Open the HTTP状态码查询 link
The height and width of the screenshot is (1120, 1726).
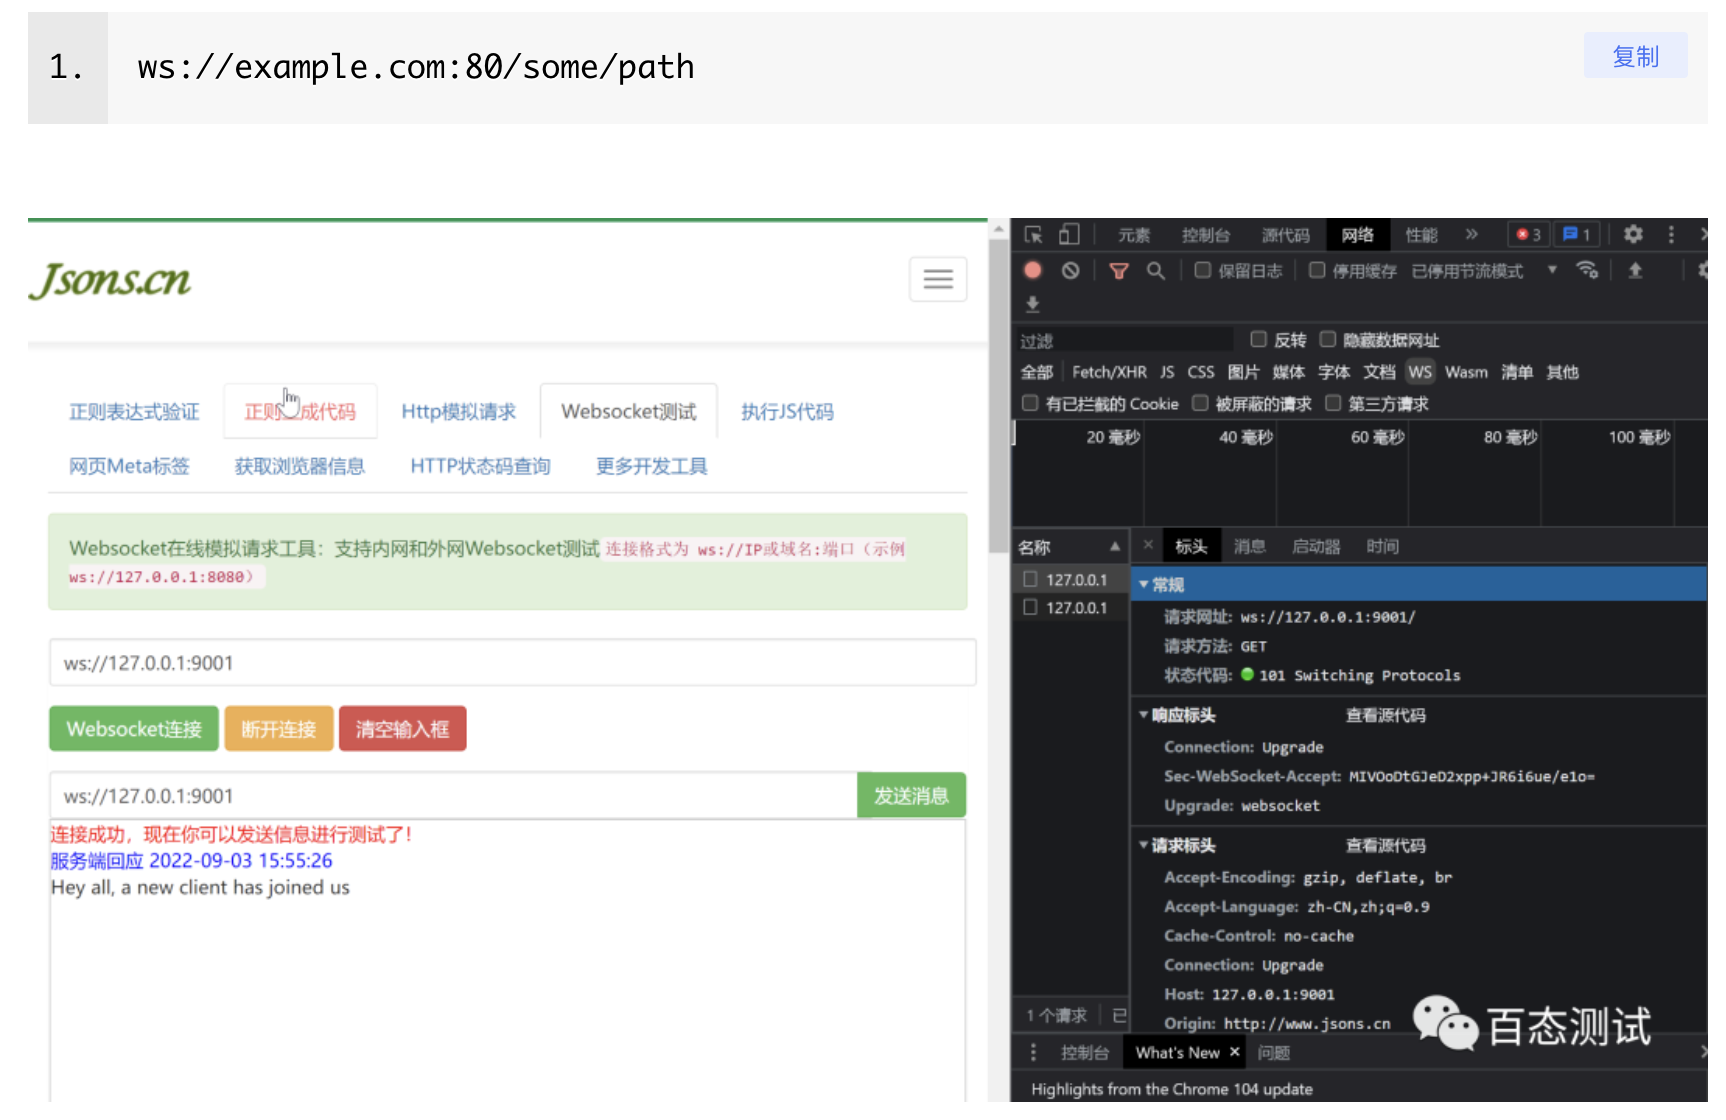tap(481, 466)
